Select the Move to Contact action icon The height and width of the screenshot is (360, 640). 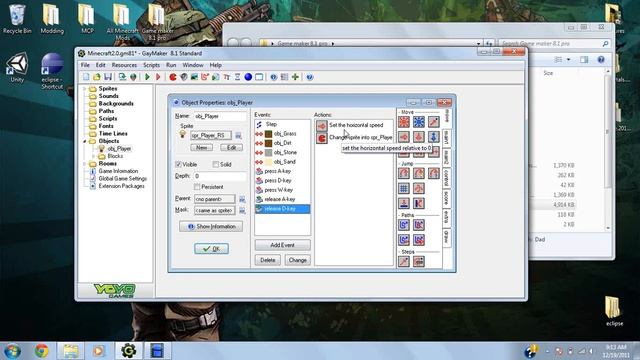pyautogui.click(x=404, y=203)
